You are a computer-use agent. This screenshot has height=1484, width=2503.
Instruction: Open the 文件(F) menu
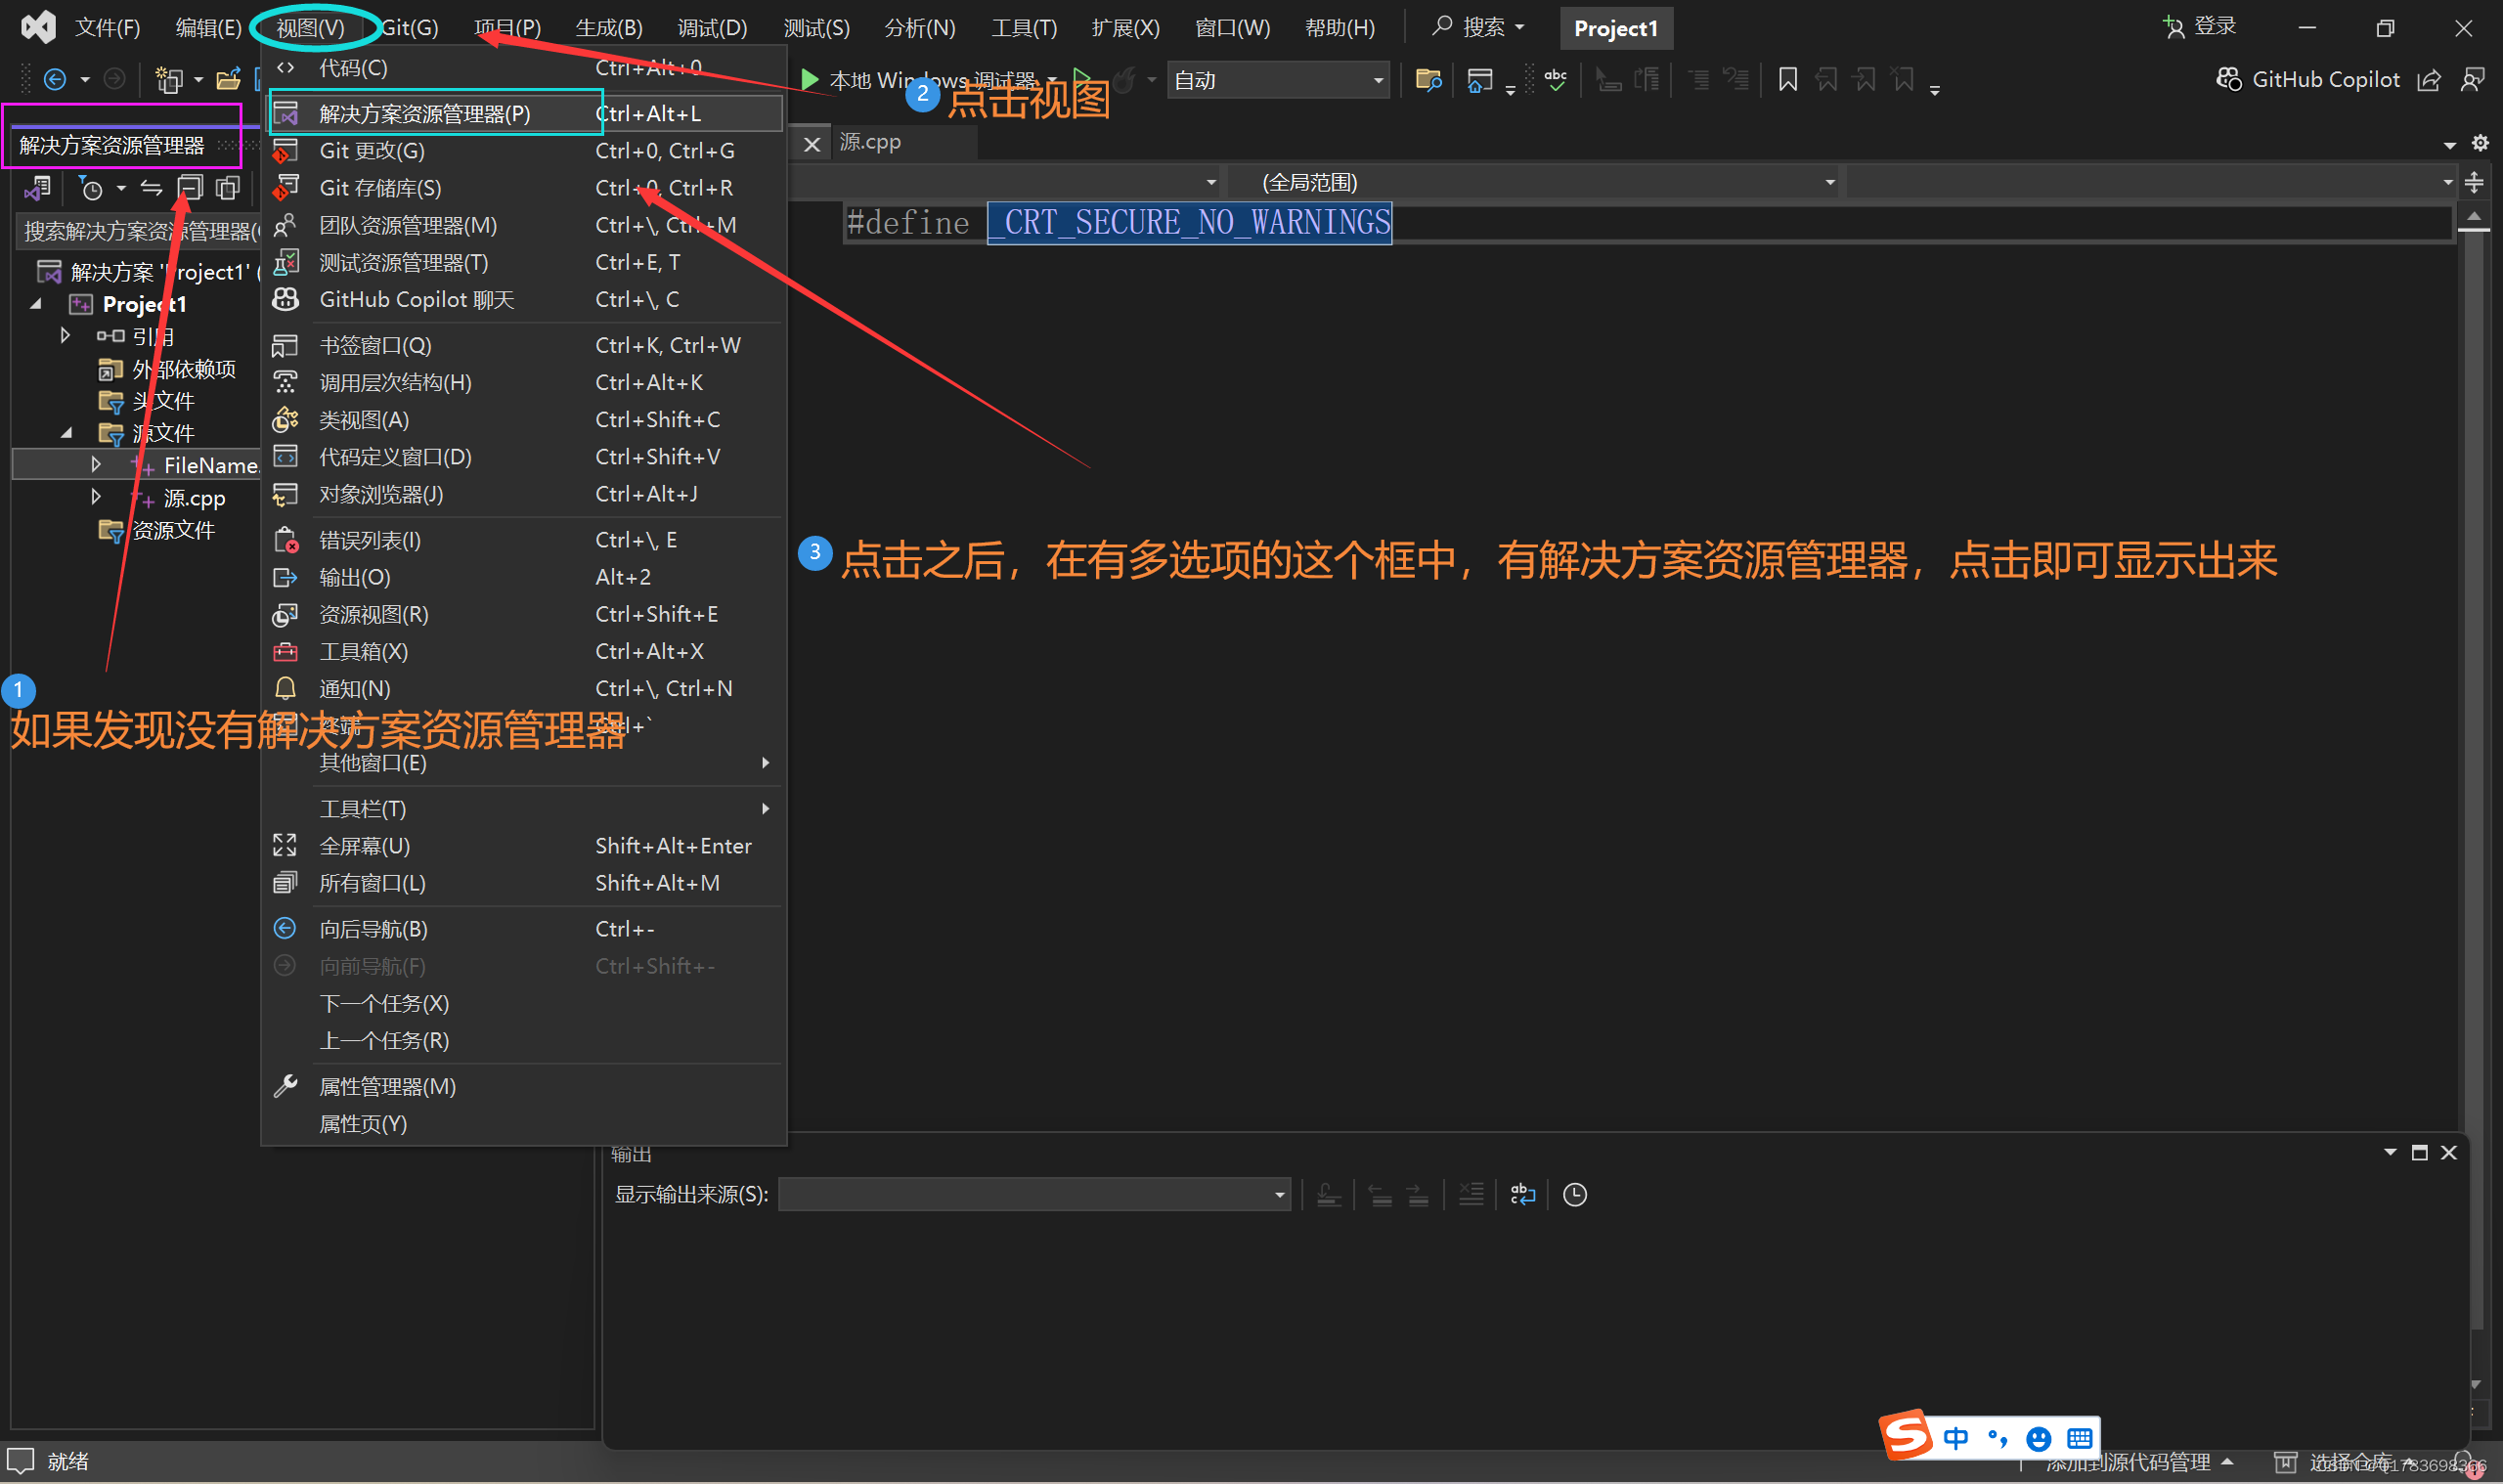(107, 27)
